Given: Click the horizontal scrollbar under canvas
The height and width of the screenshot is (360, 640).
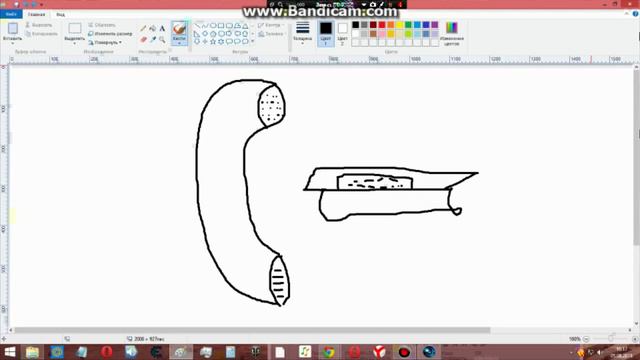Looking at the screenshot, I should pos(252,330).
